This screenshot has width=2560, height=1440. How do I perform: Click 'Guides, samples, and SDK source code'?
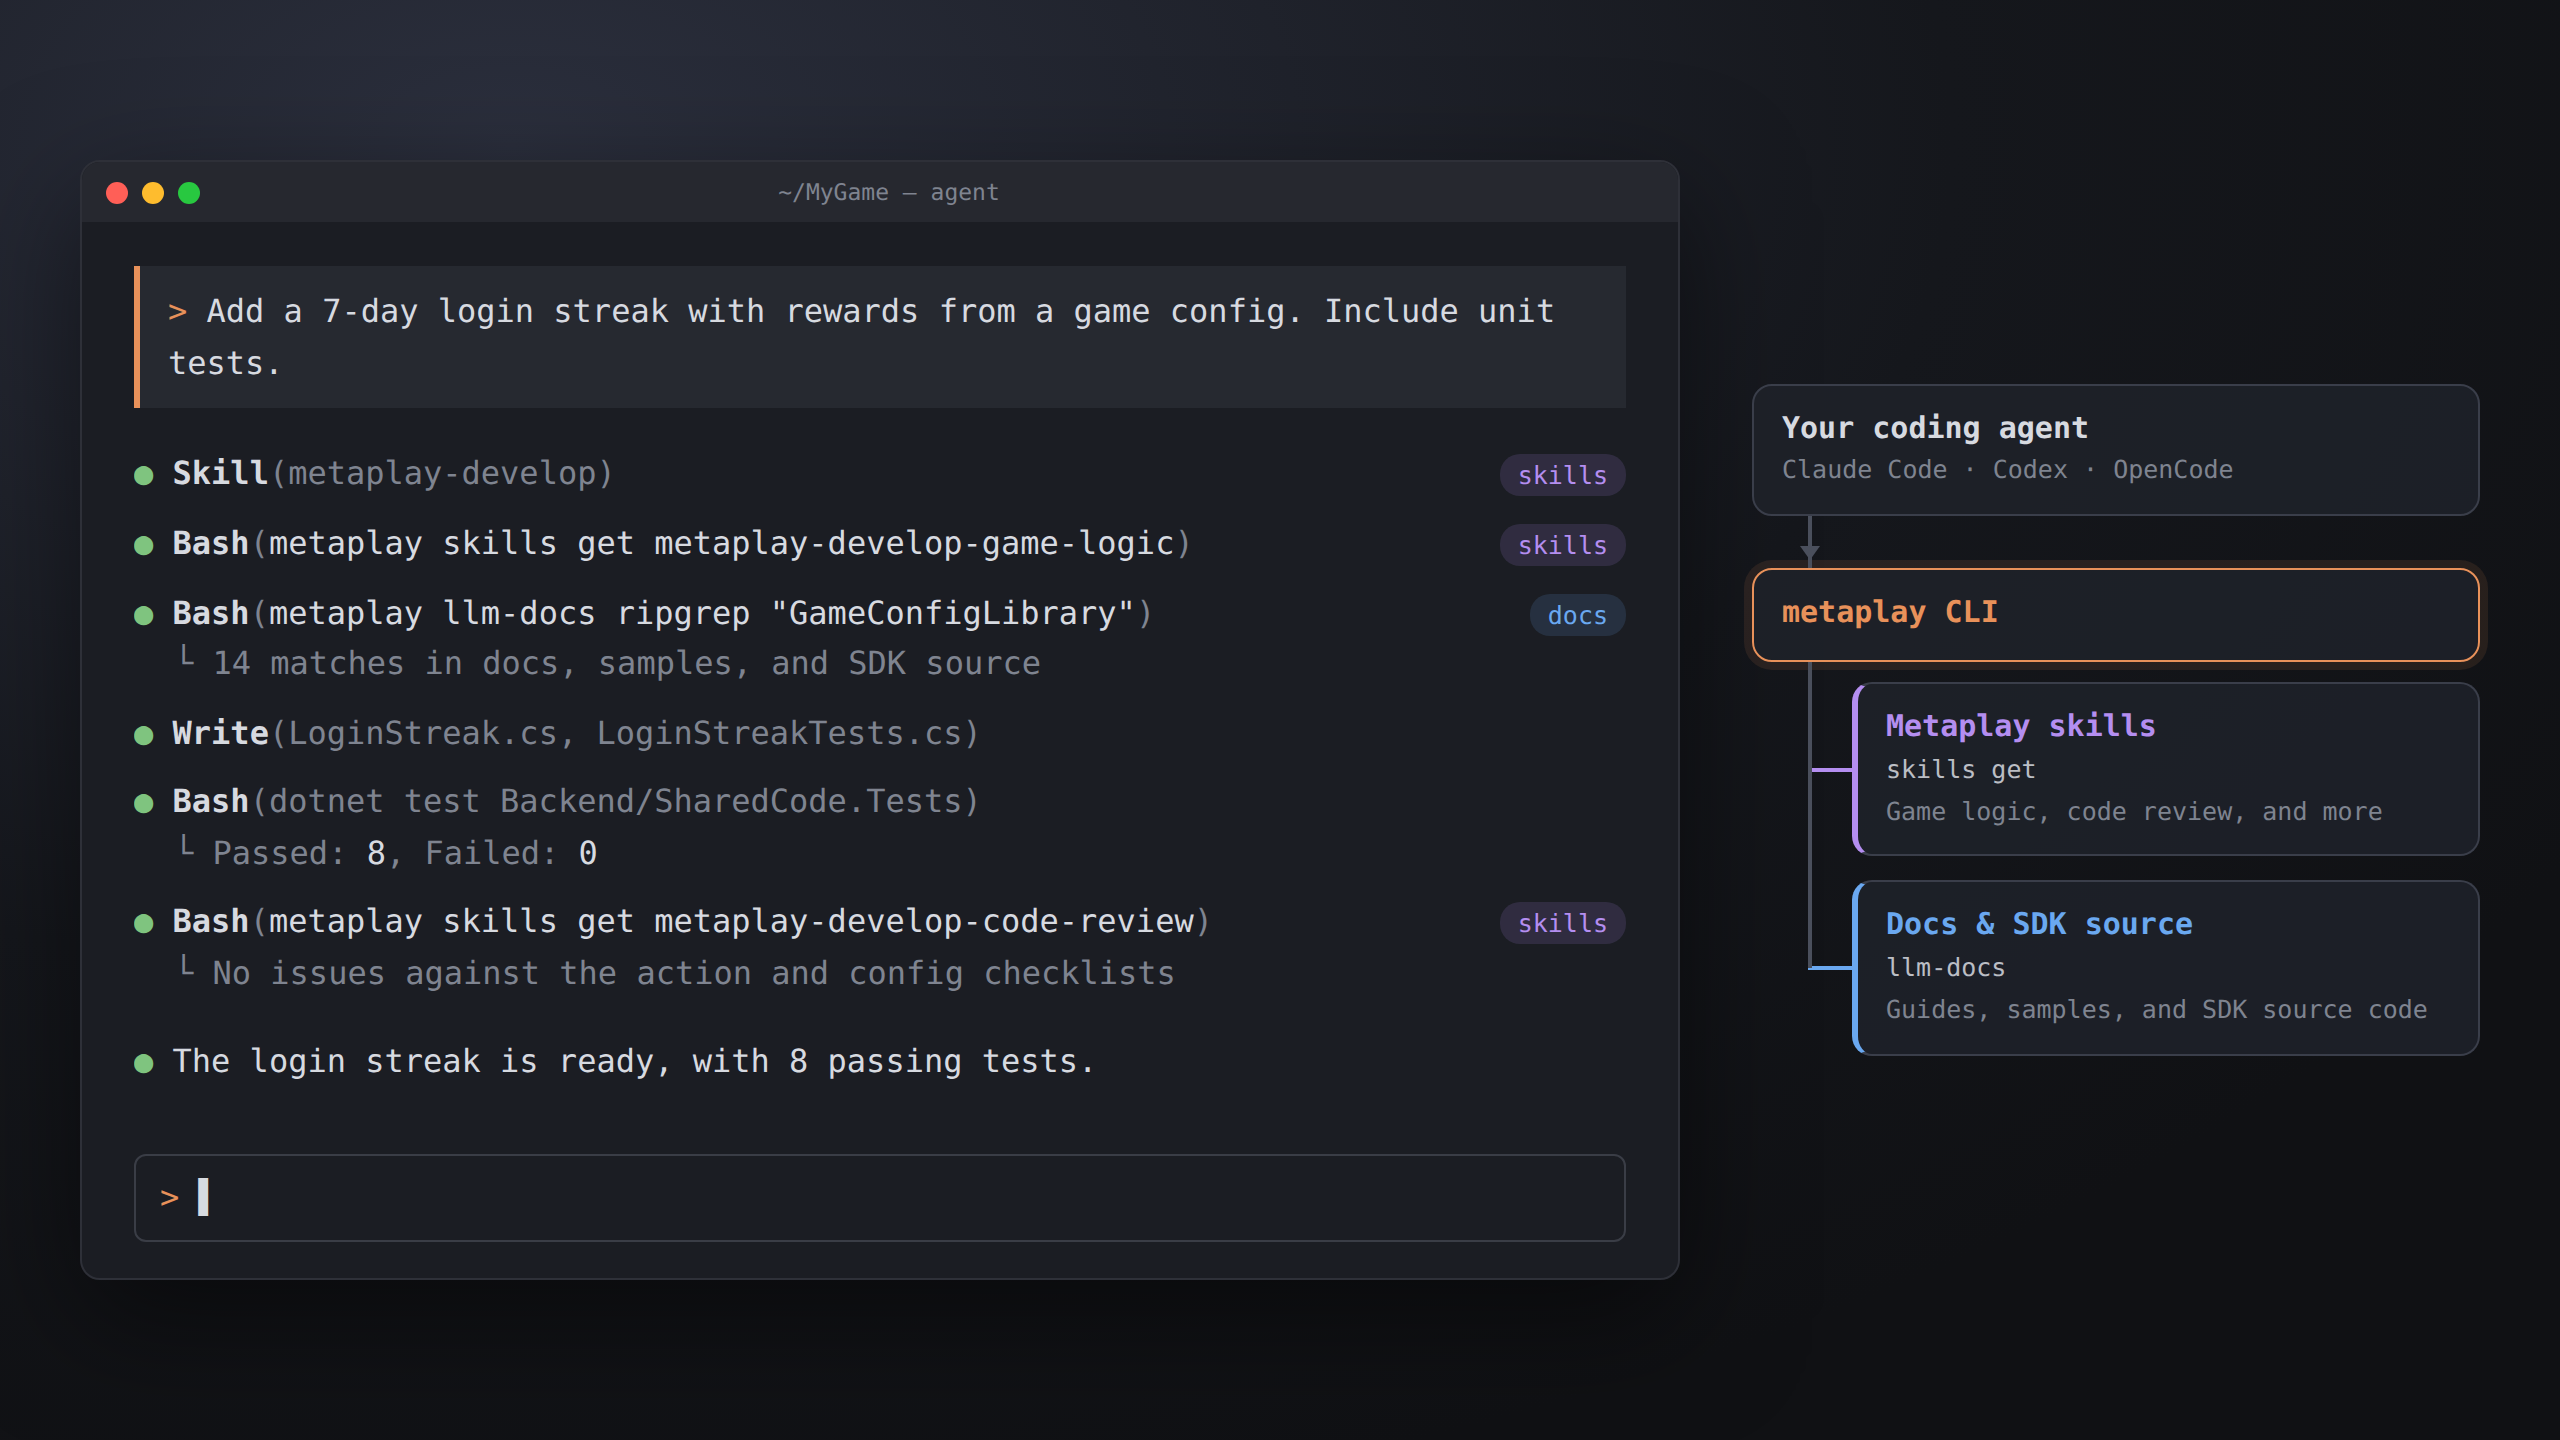point(2156,1010)
